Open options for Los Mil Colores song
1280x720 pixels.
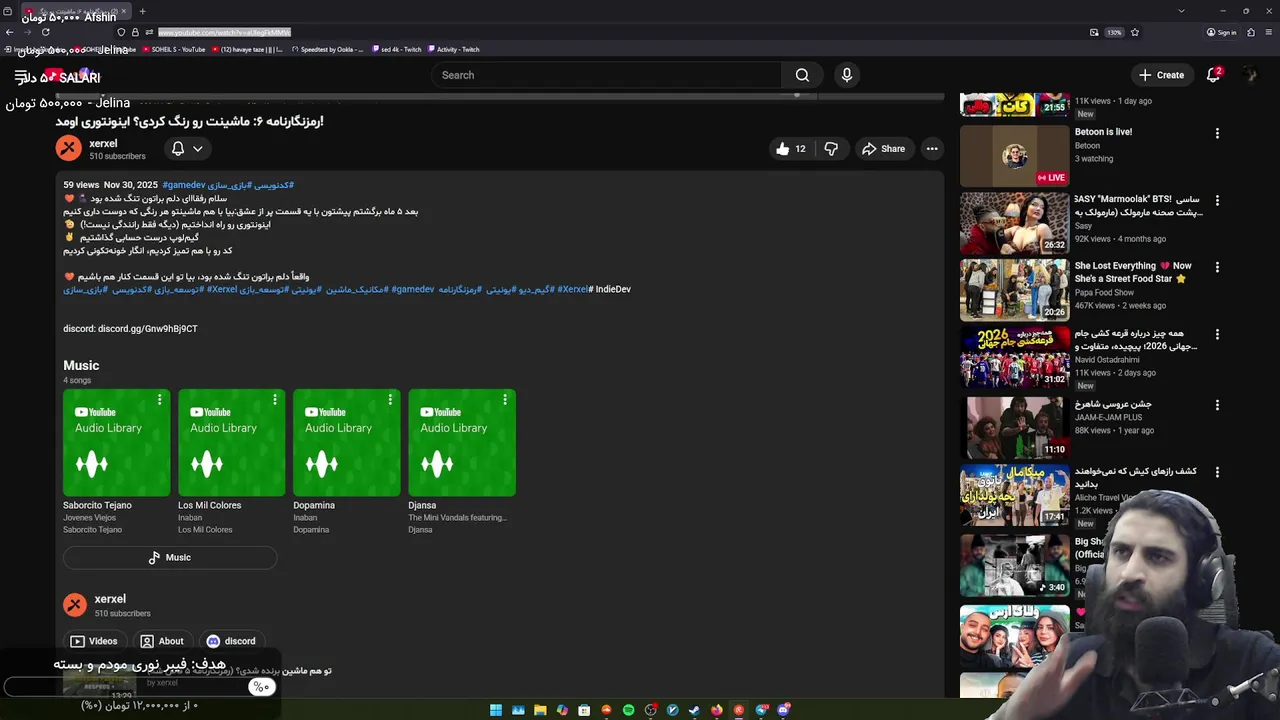pos(274,400)
